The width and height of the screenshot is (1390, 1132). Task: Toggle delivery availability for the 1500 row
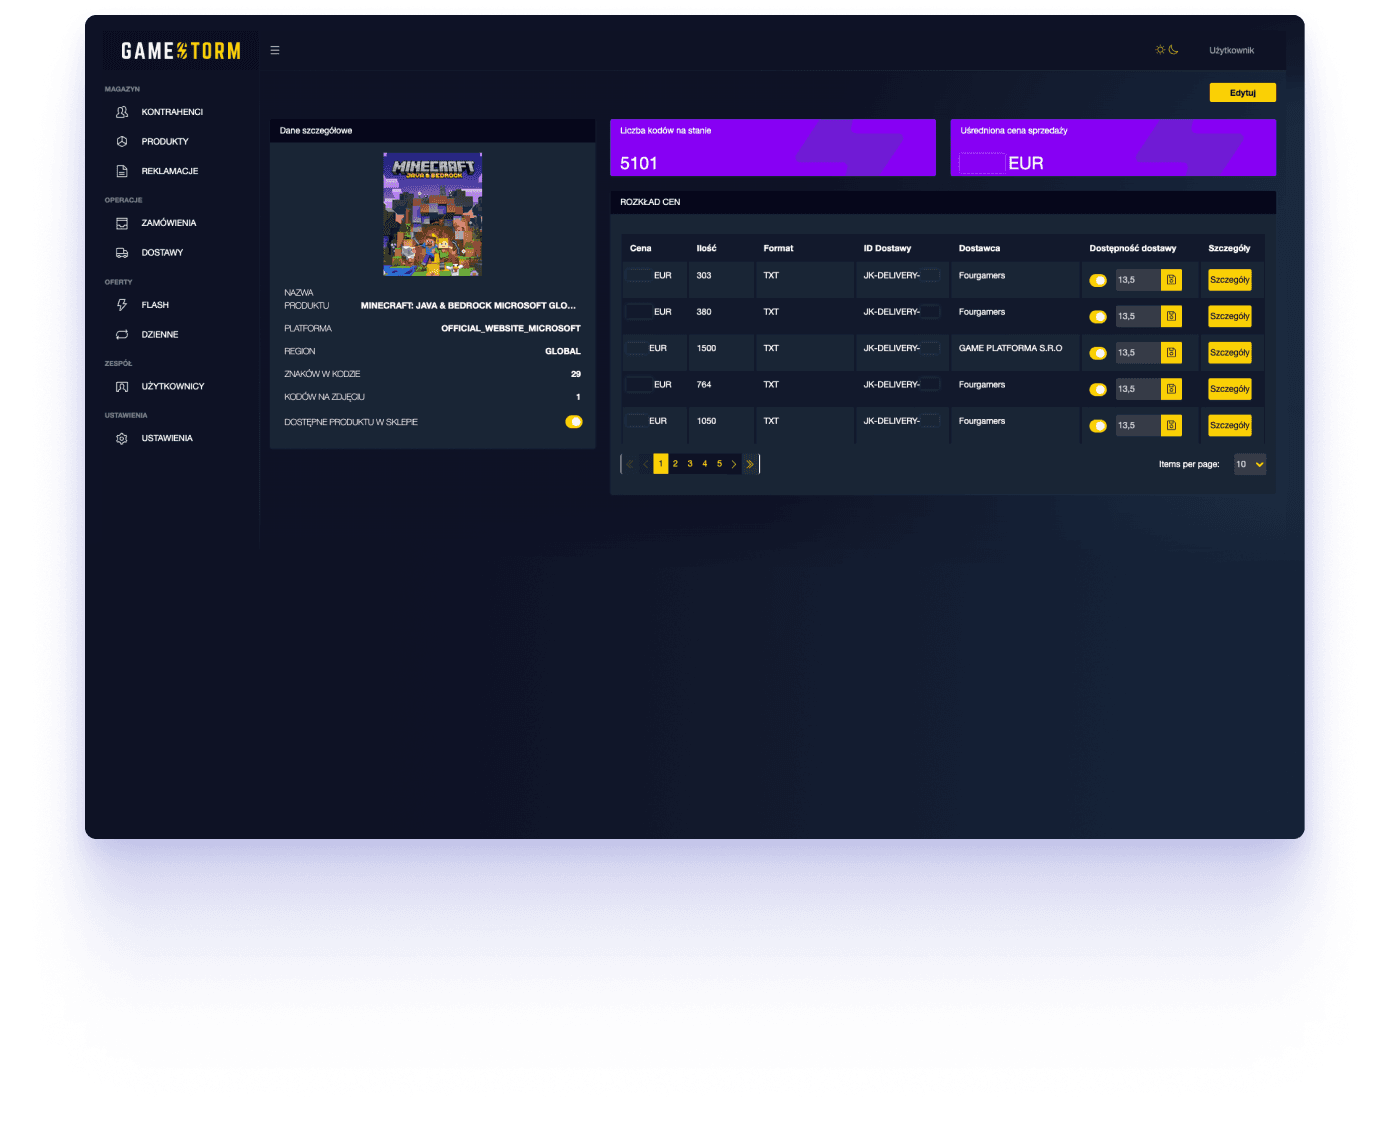pyautogui.click(x=1098, y=353)
